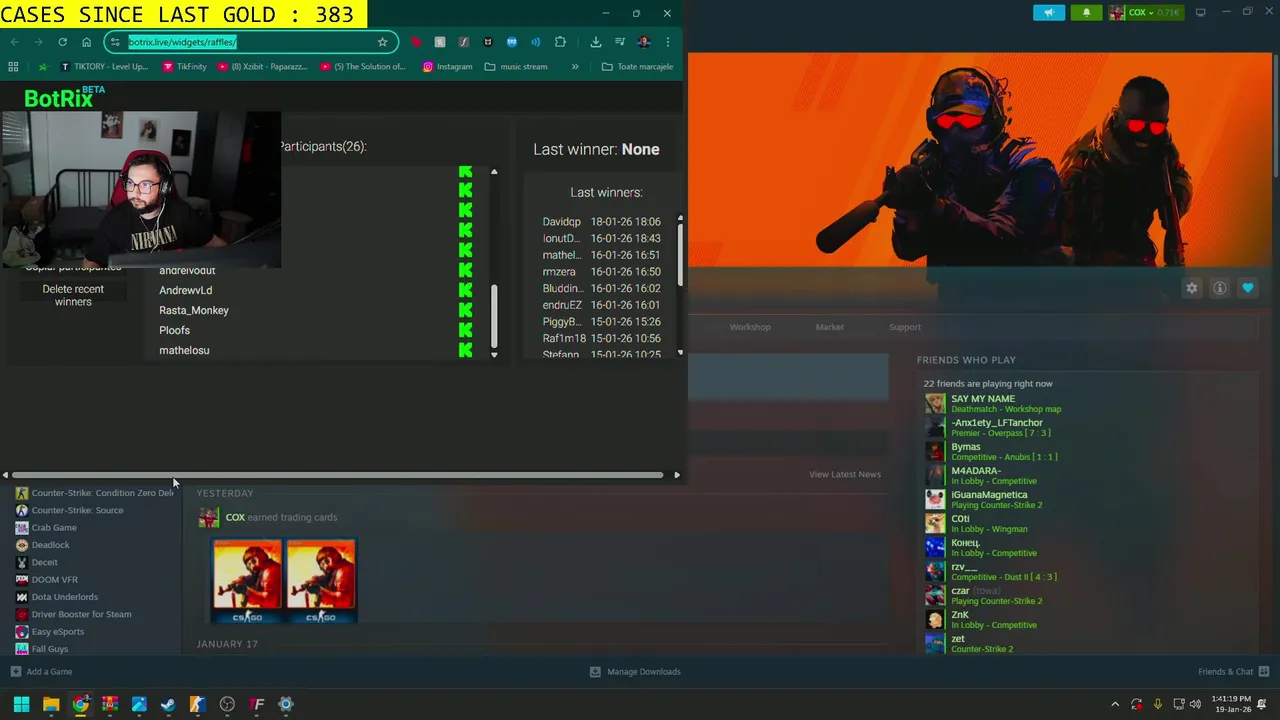Click View Latest News link

coord(845,474)
